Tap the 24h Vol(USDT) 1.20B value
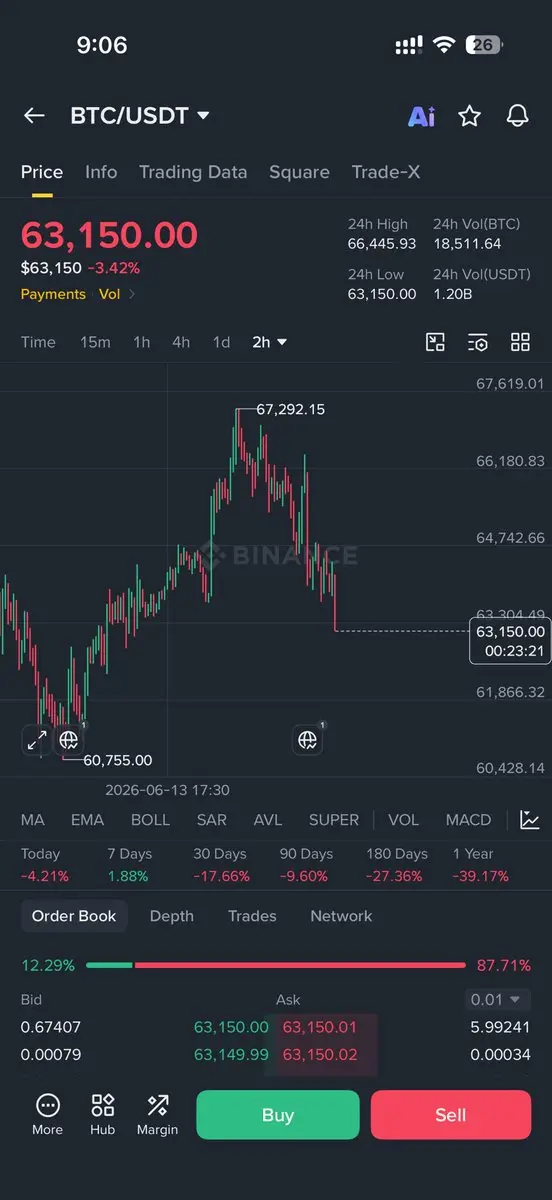Viewport: 552px width, 1200px height. click(x=453, y=294)
